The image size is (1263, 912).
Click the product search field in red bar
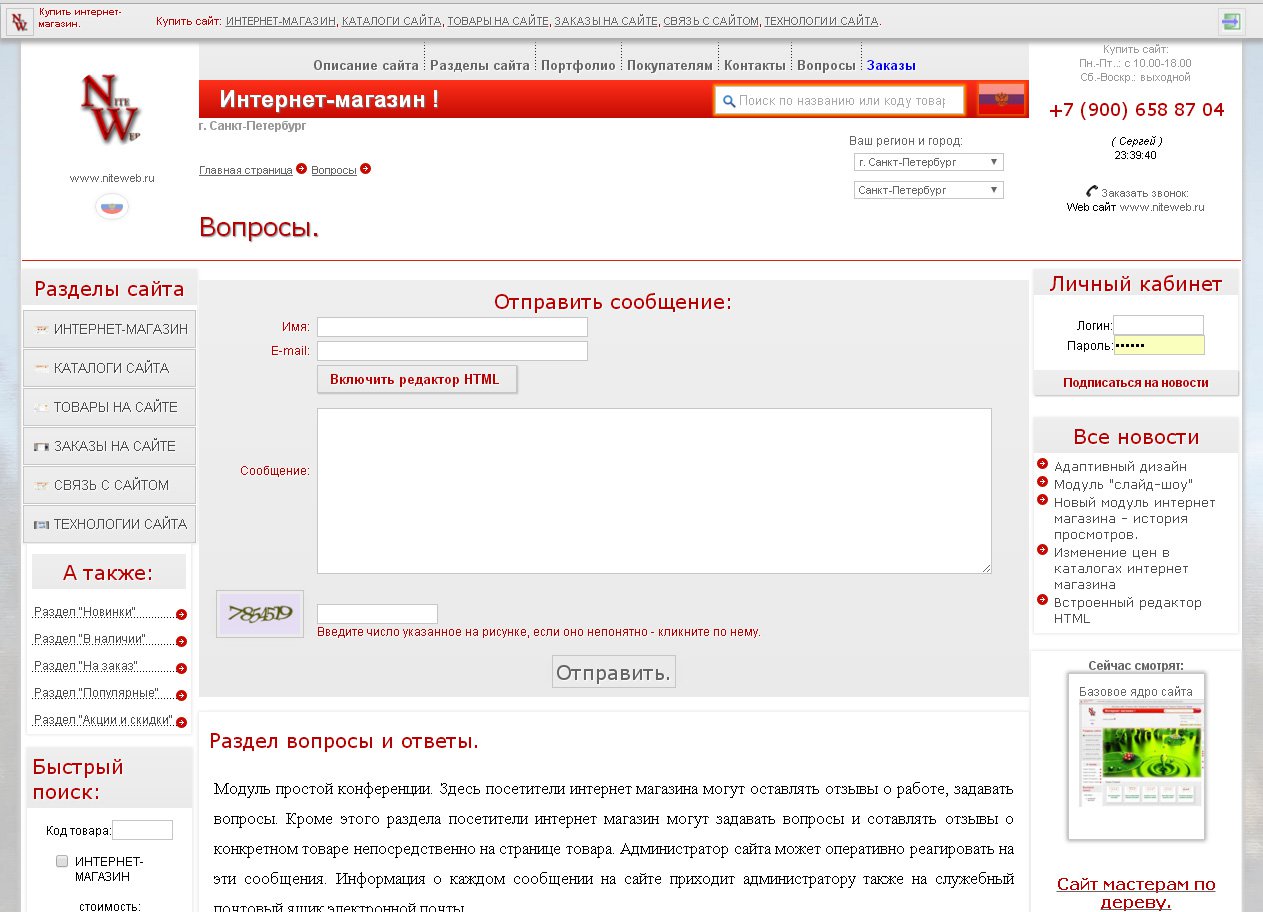pyautogui.click(x=840, y=101)
